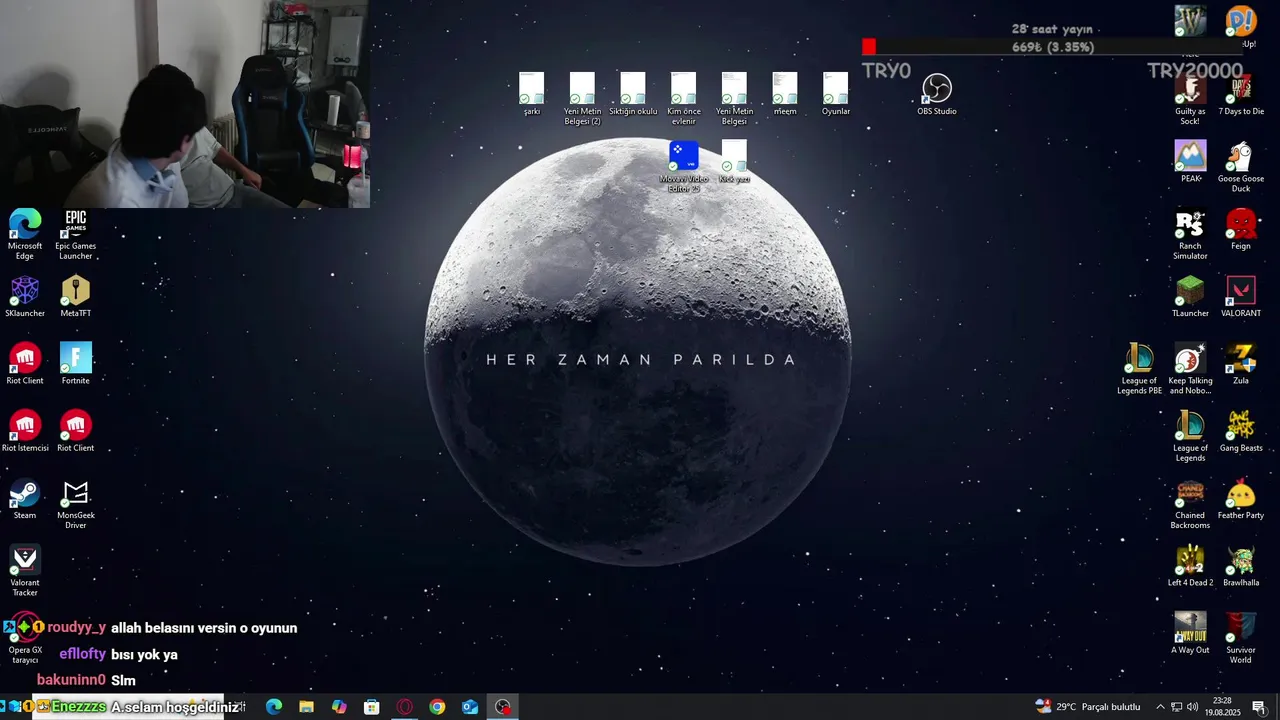The width and height of the screenshot is (1280, 720).
Task: Select the Oyunlar file icon
Action: pos(836,94)
